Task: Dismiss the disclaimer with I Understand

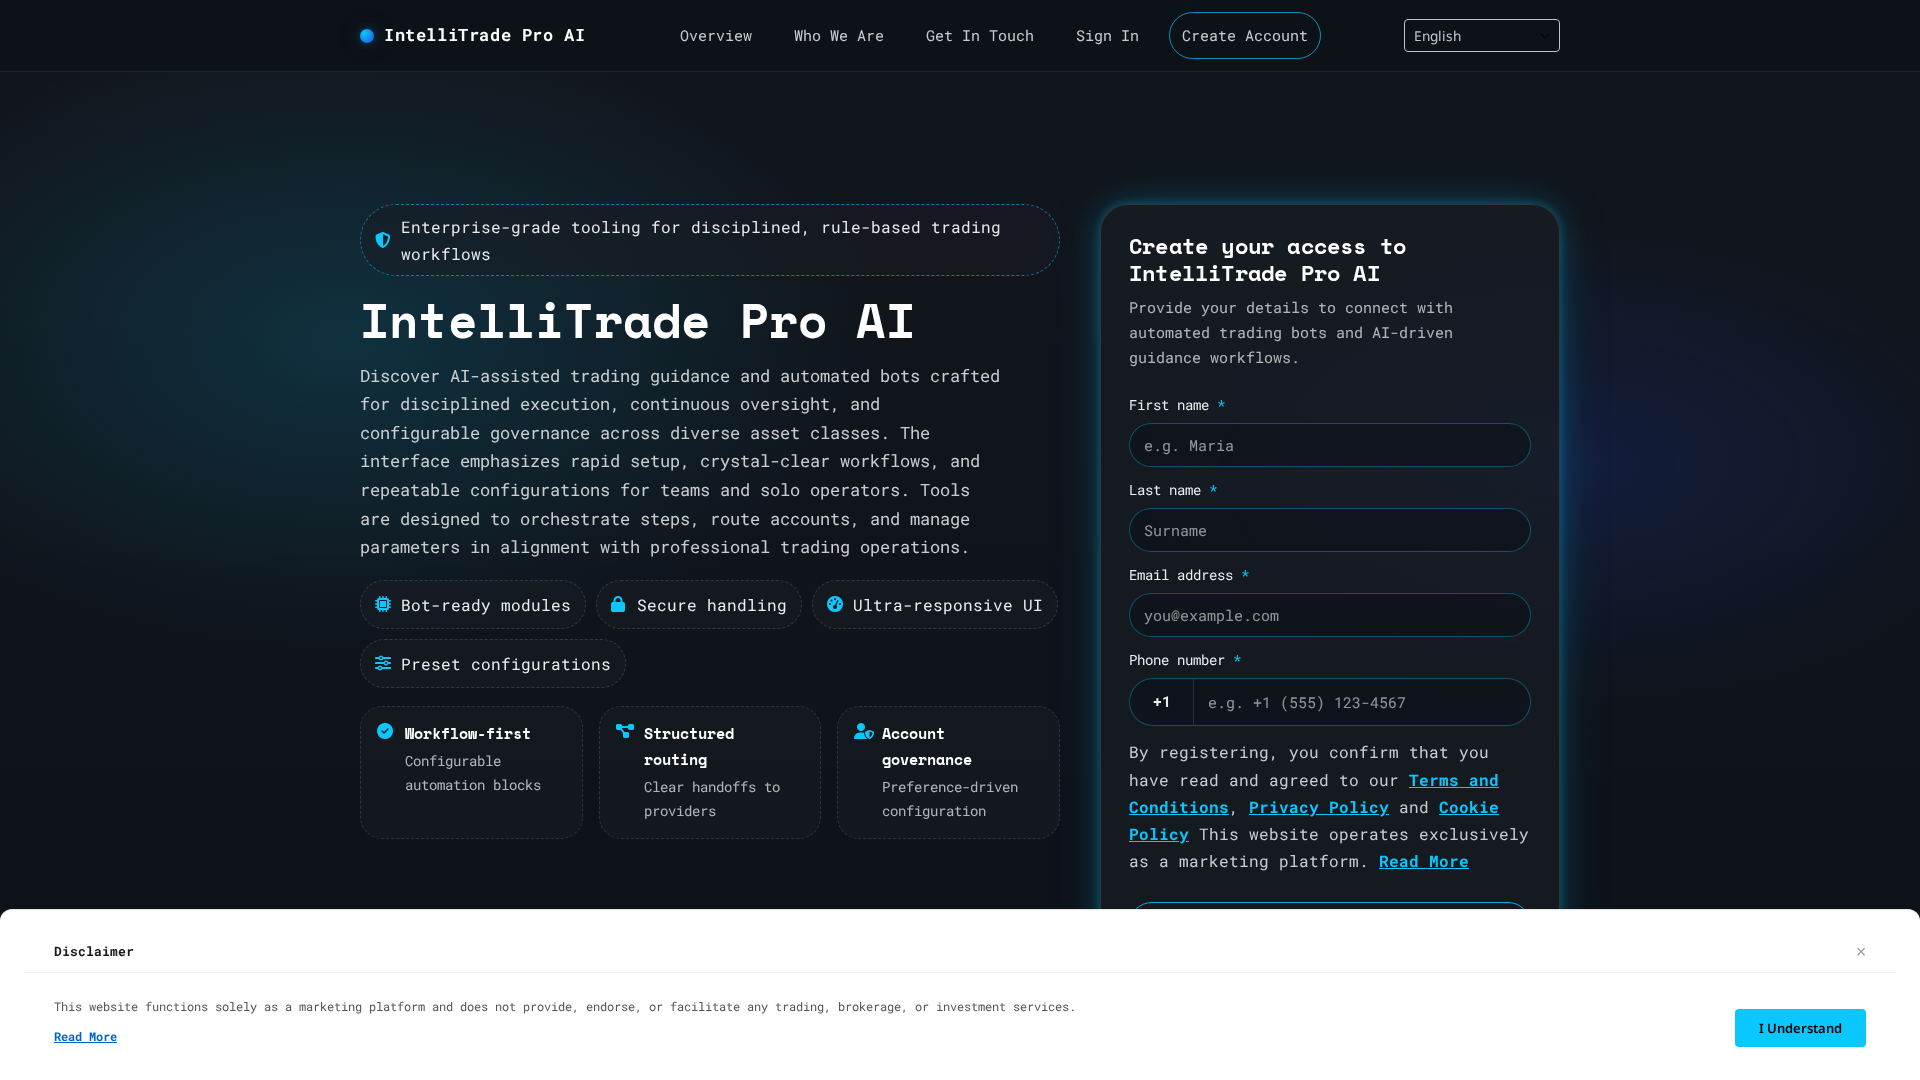Action: pos(1800,1028)
